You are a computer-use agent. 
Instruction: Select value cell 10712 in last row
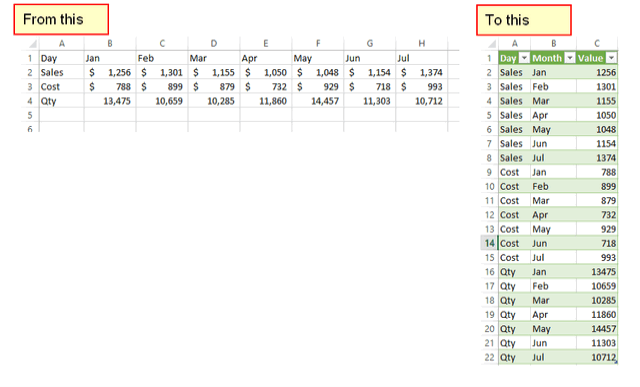point(597,358)
